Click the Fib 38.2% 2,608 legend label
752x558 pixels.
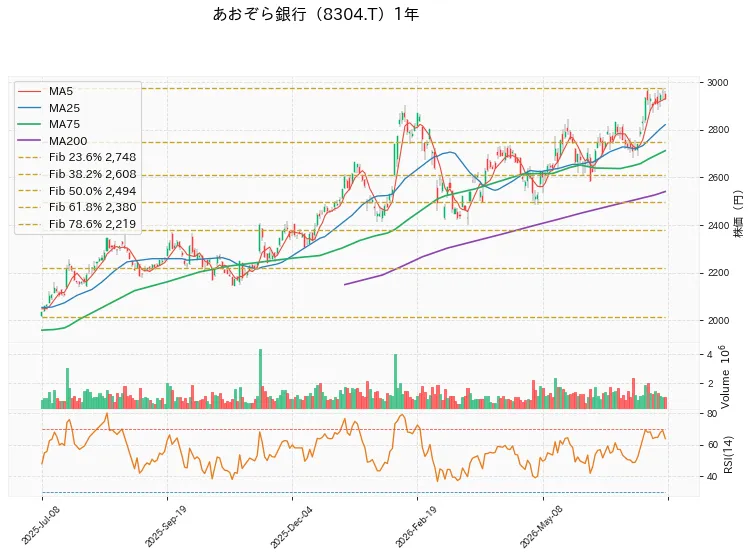click(93, 174)
